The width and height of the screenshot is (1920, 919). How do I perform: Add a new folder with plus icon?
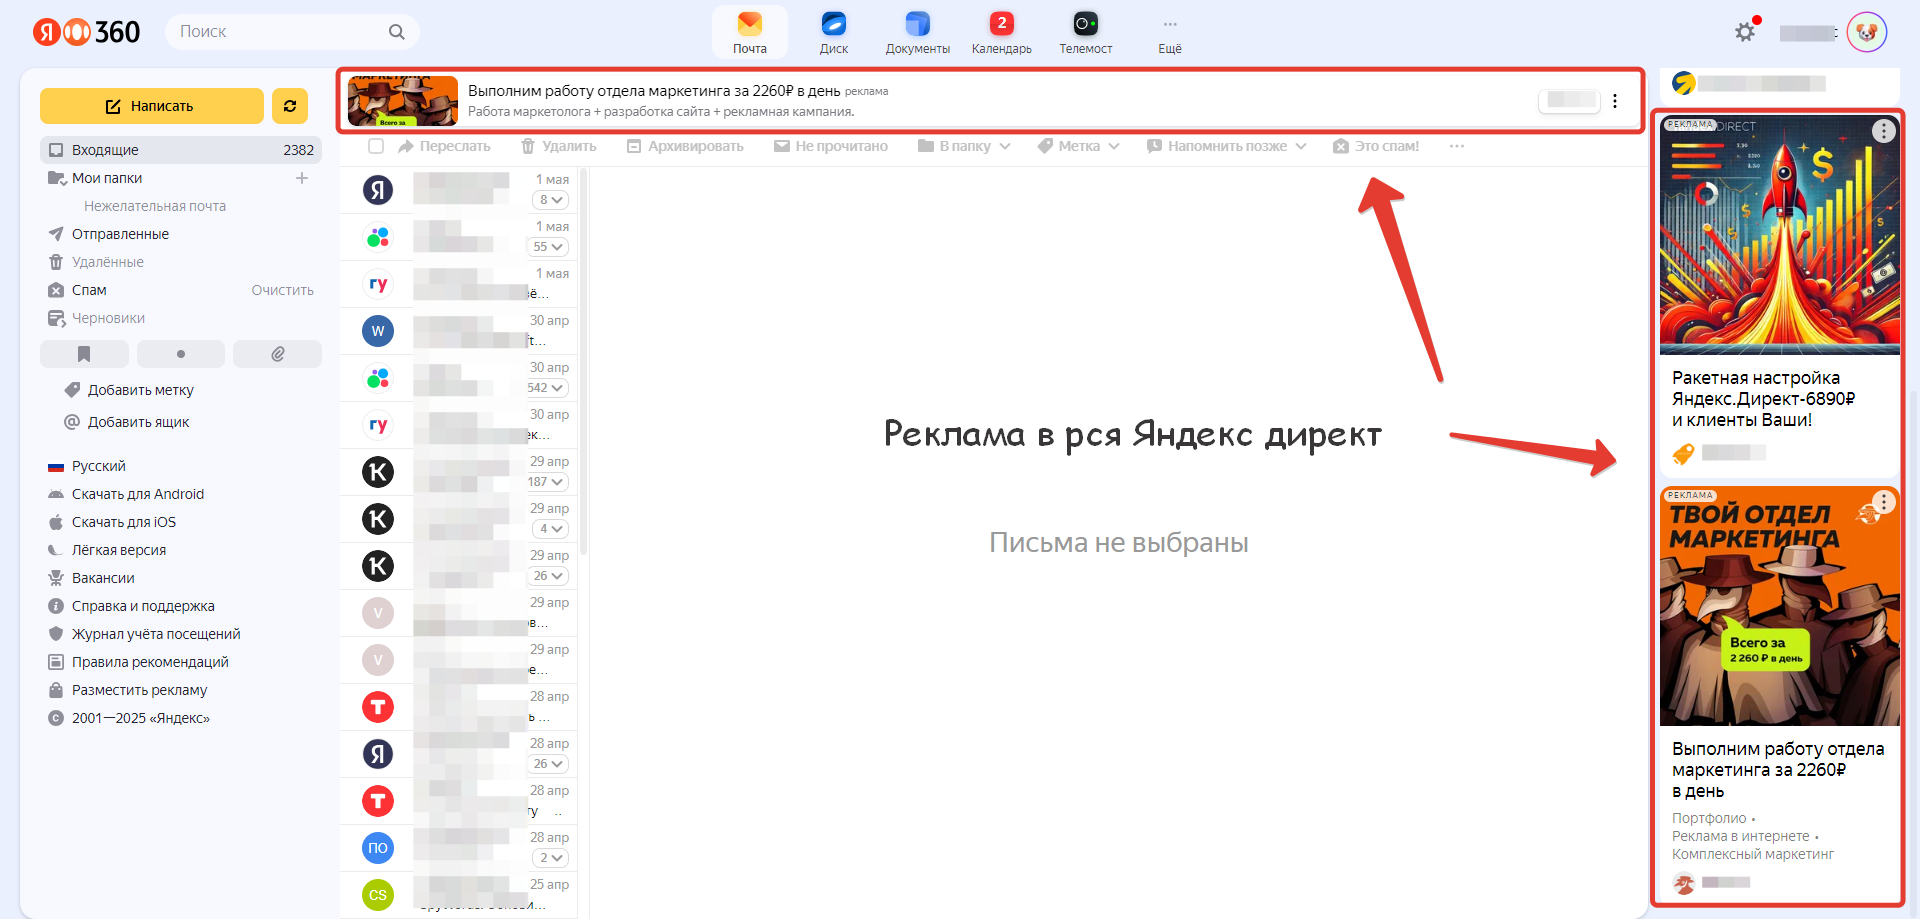pyautogui.click(x=302, y=178)
